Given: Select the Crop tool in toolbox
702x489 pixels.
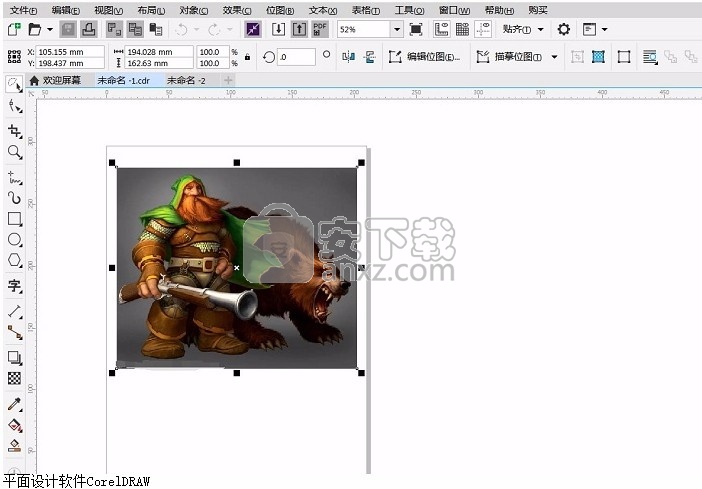Looking at the screenshot, I should [x=14, y=130].
